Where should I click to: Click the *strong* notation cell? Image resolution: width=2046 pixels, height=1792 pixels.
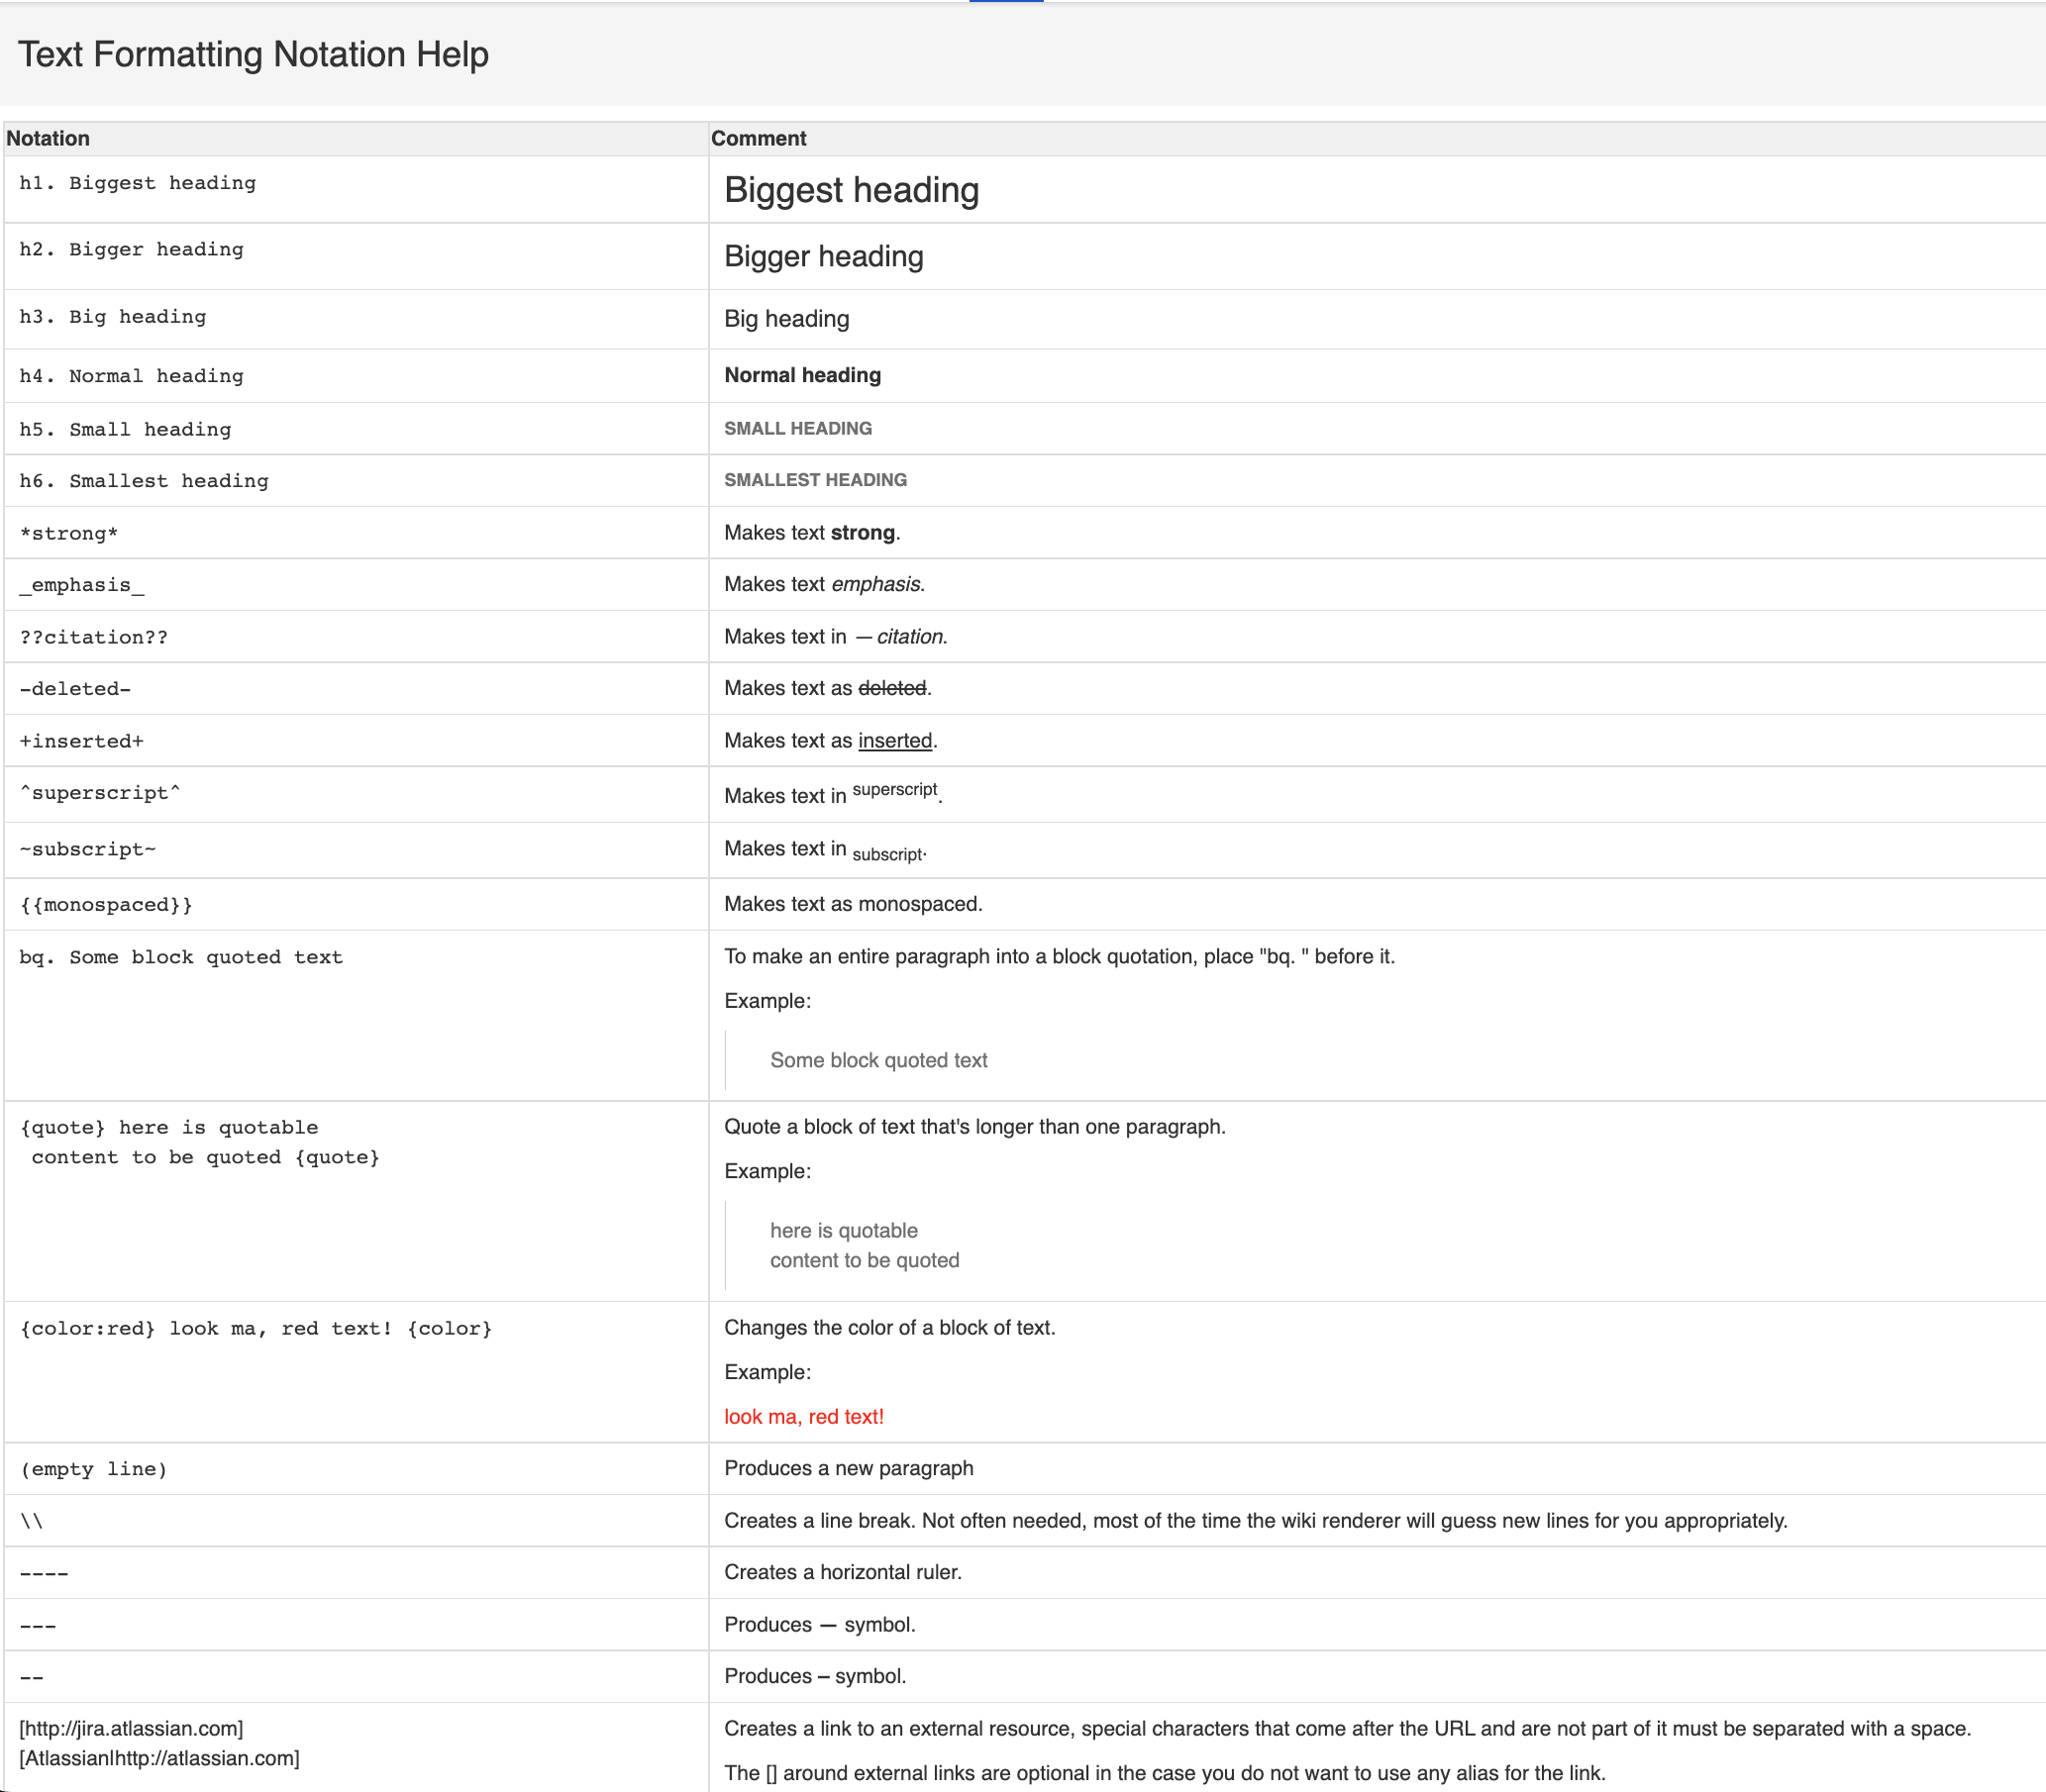coord(69,533)
